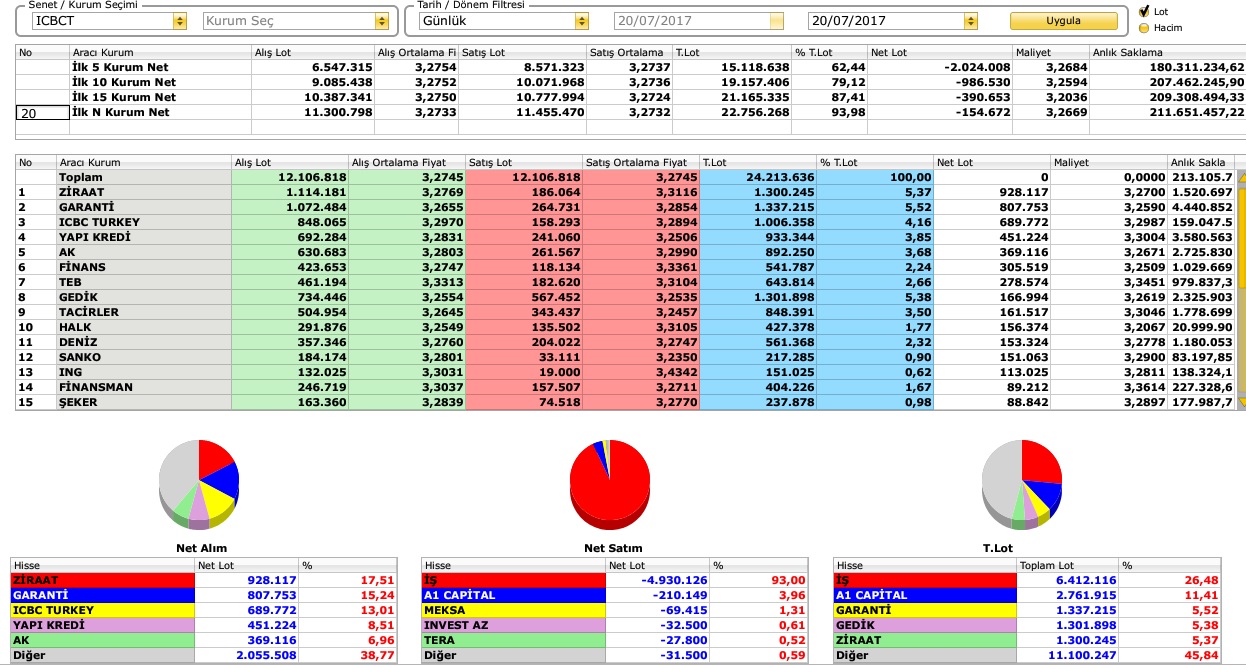Click Anlık Saklama header in summary table

coord(1167,52)
